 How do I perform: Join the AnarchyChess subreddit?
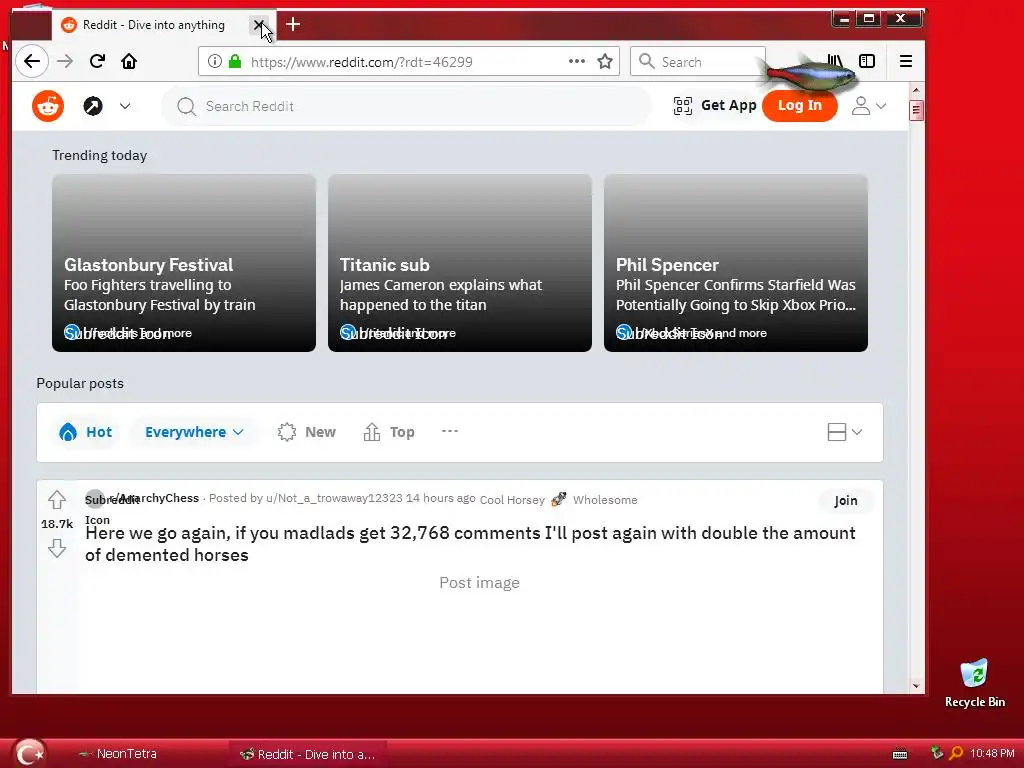846,501
